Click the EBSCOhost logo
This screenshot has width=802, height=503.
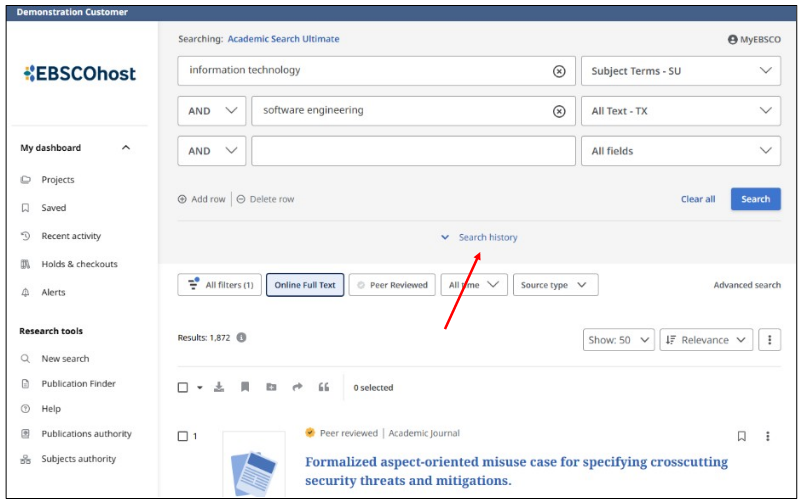point(80,74)
